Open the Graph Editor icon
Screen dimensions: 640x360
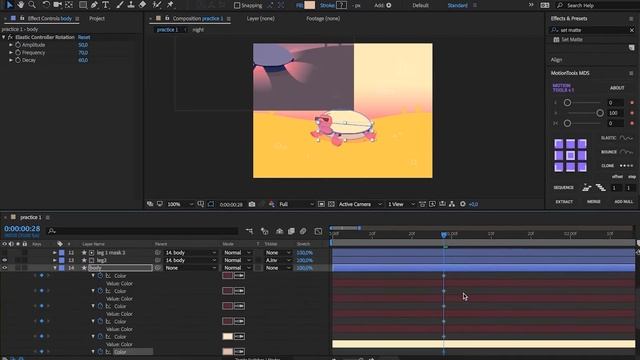tap(318, 231)
